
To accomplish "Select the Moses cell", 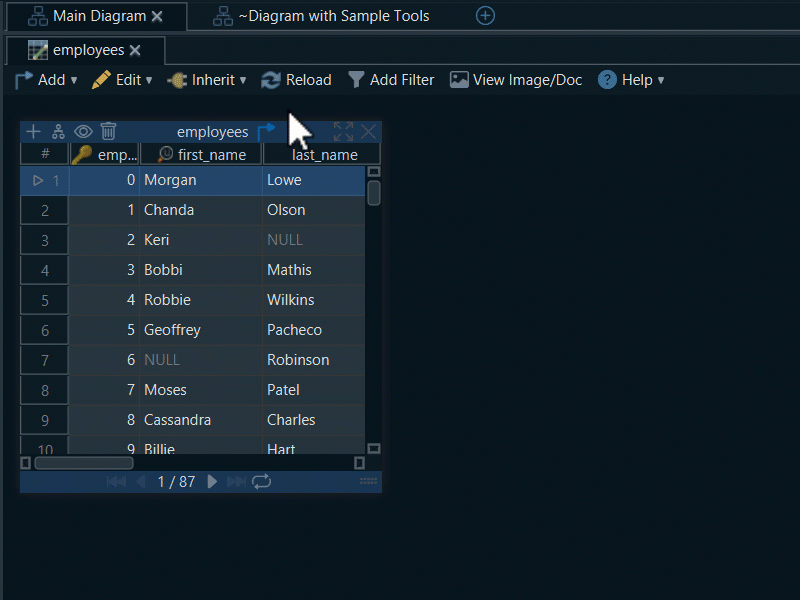I will 201,391.
